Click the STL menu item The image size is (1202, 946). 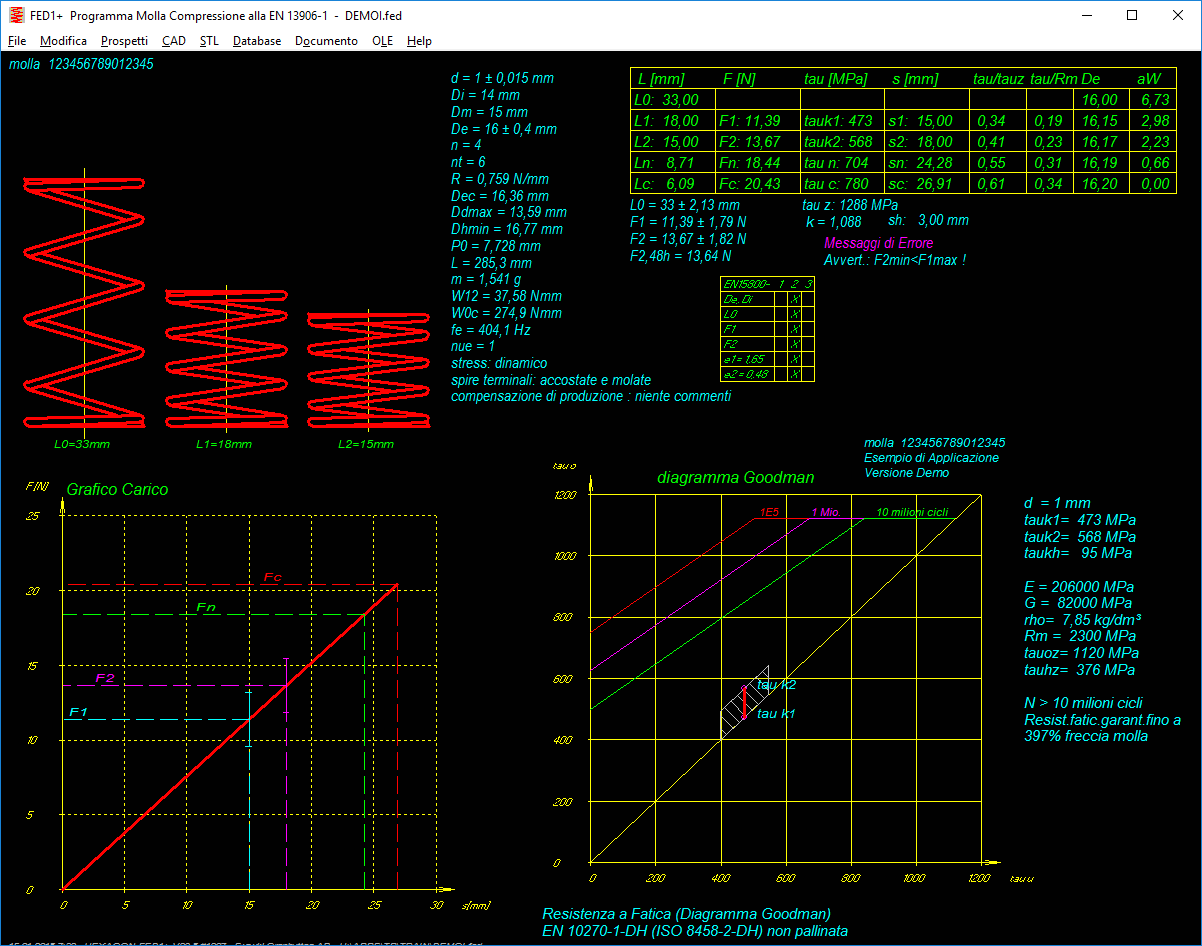click(x=209, y=41)
